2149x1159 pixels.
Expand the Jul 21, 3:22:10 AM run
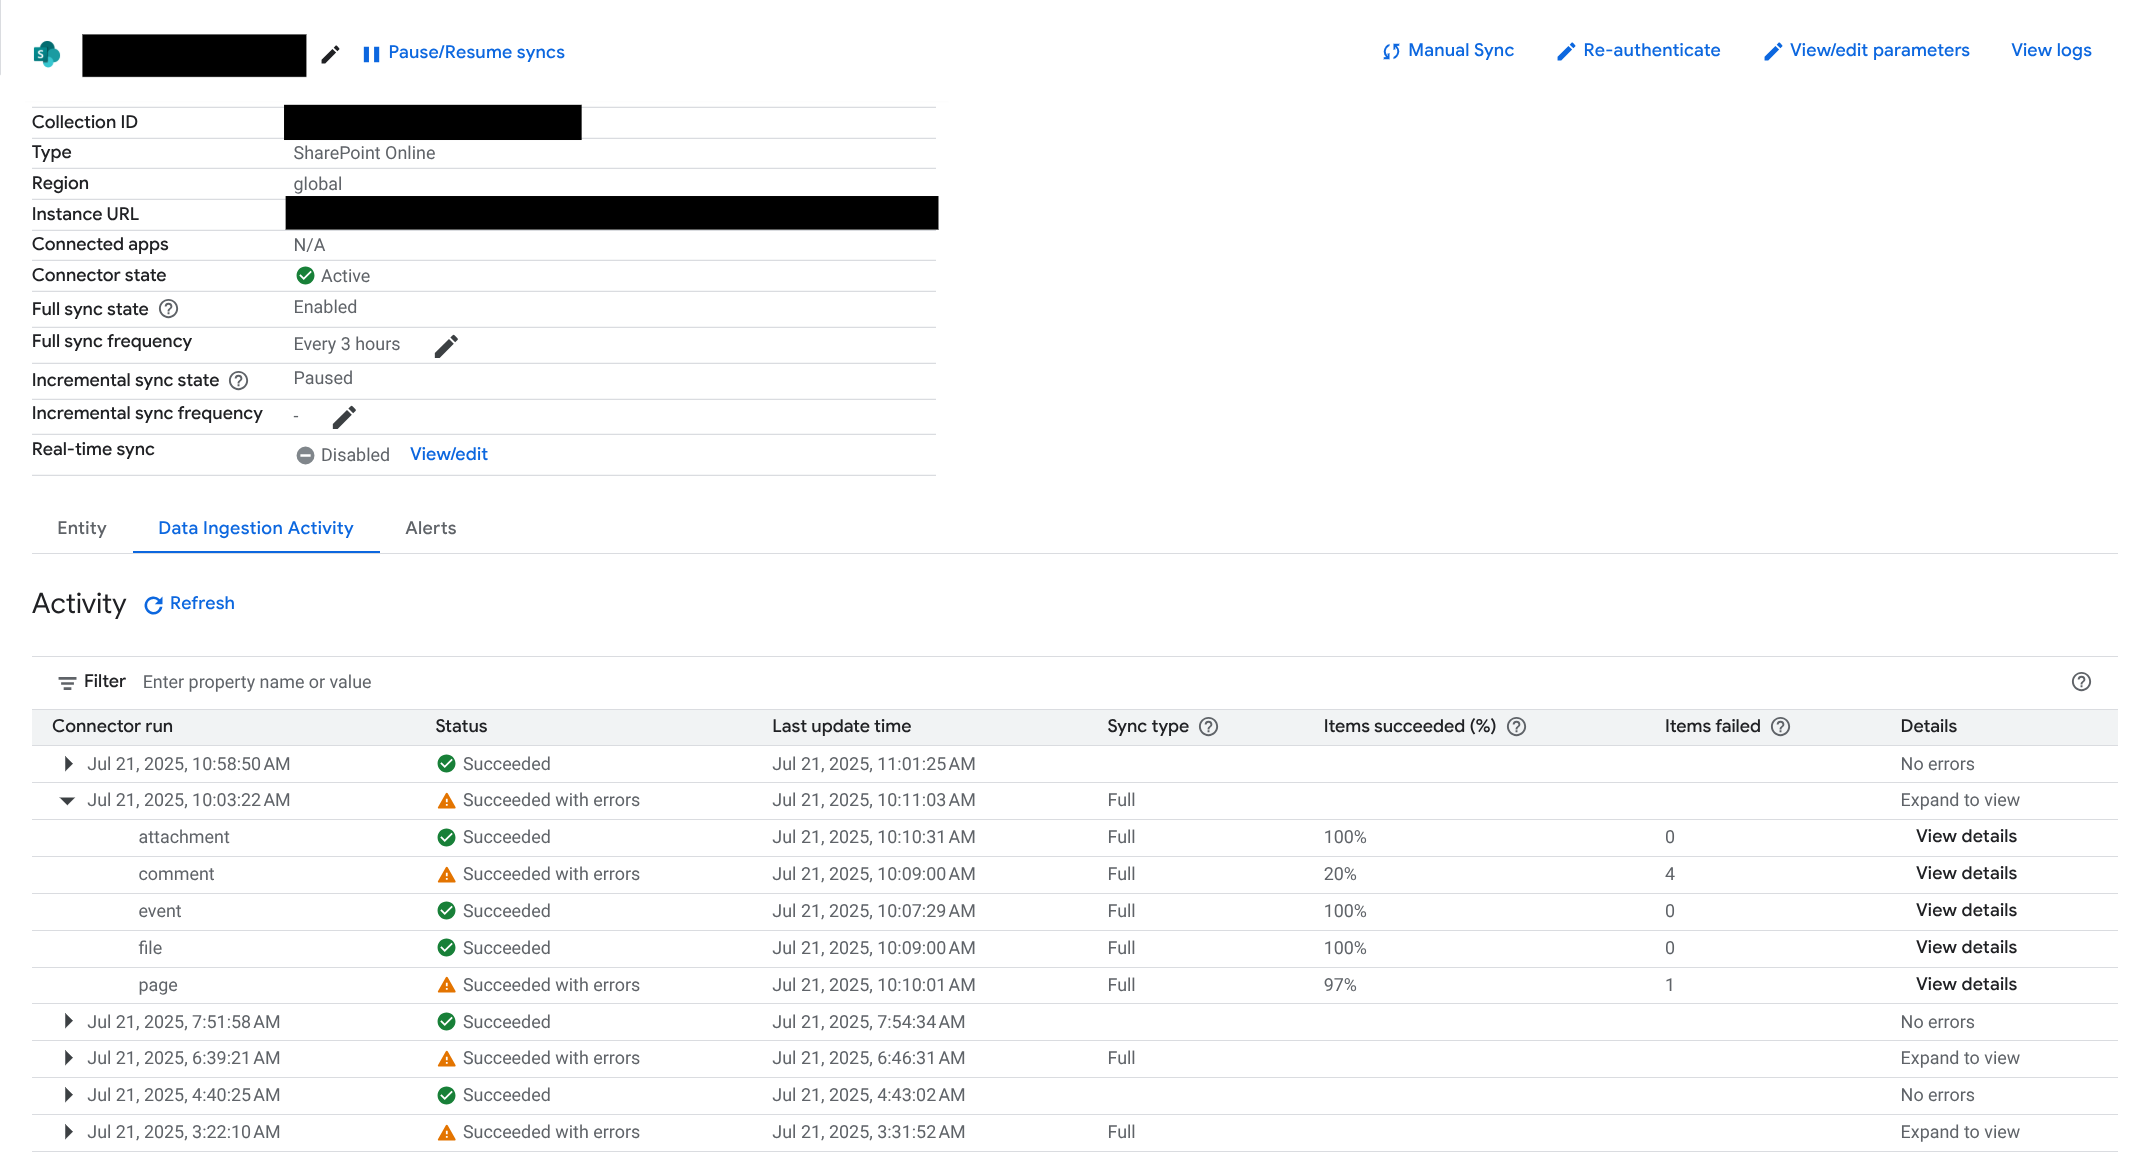(x=68, y=1132)
